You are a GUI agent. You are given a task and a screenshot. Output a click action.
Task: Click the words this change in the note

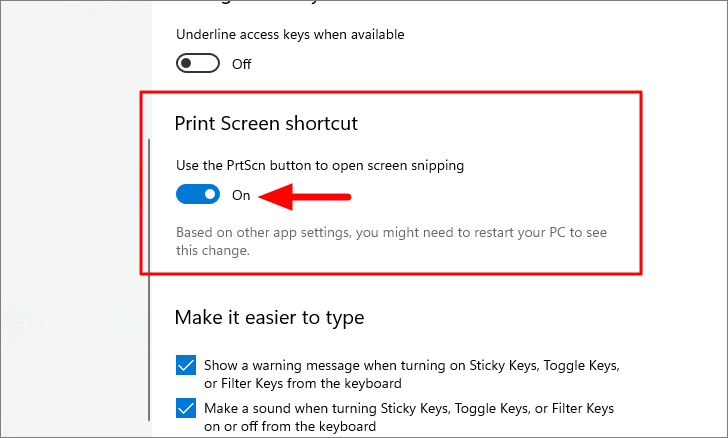coord(213,251)
